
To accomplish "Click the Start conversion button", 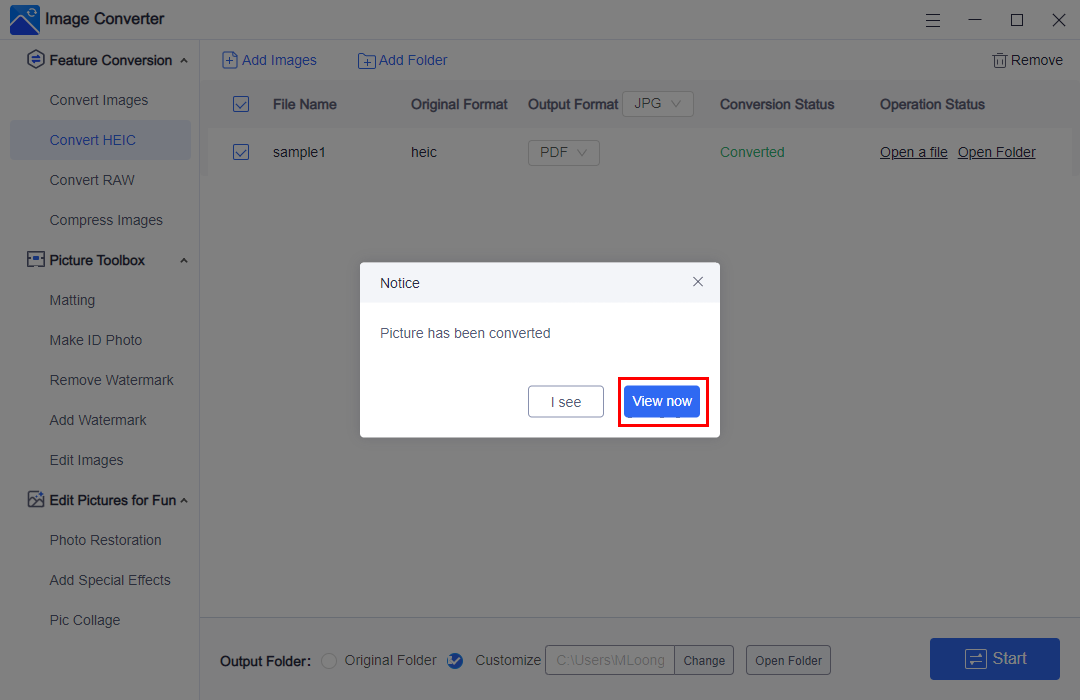I will pyautogui.click(x=995, y=659).
